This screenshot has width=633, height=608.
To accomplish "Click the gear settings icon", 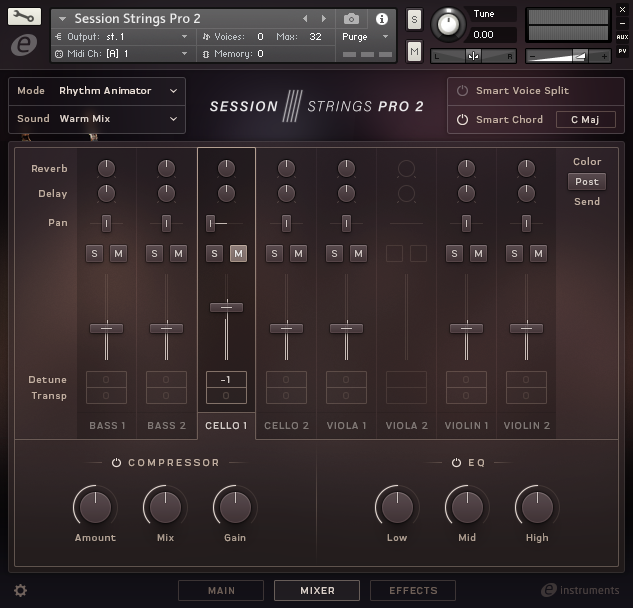I will 20,591.
